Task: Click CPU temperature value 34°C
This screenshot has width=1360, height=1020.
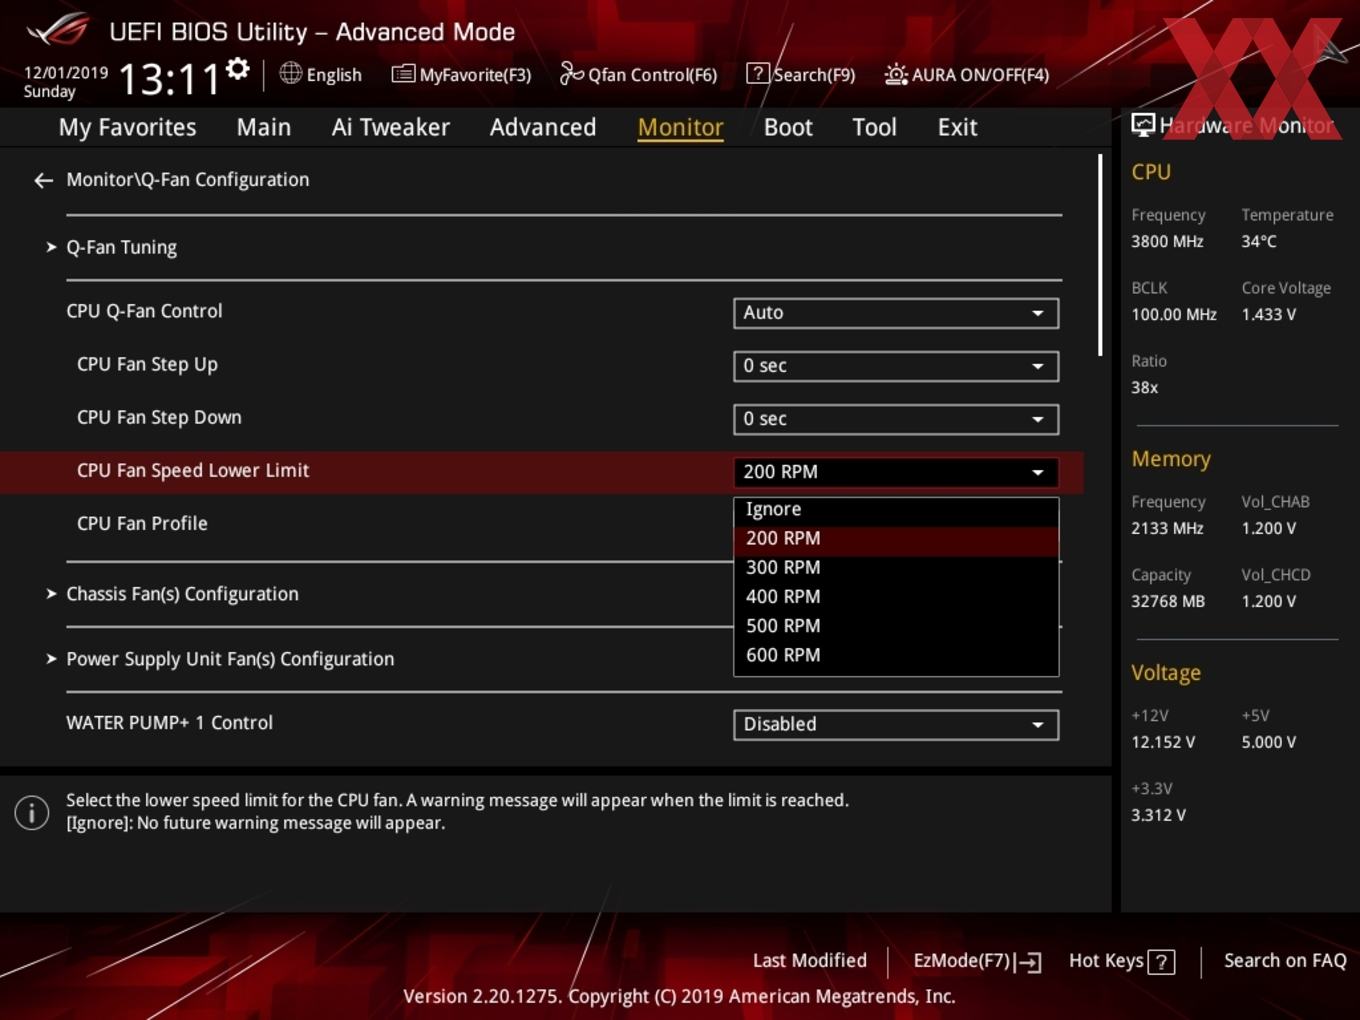Action: tap(1259, 241)
